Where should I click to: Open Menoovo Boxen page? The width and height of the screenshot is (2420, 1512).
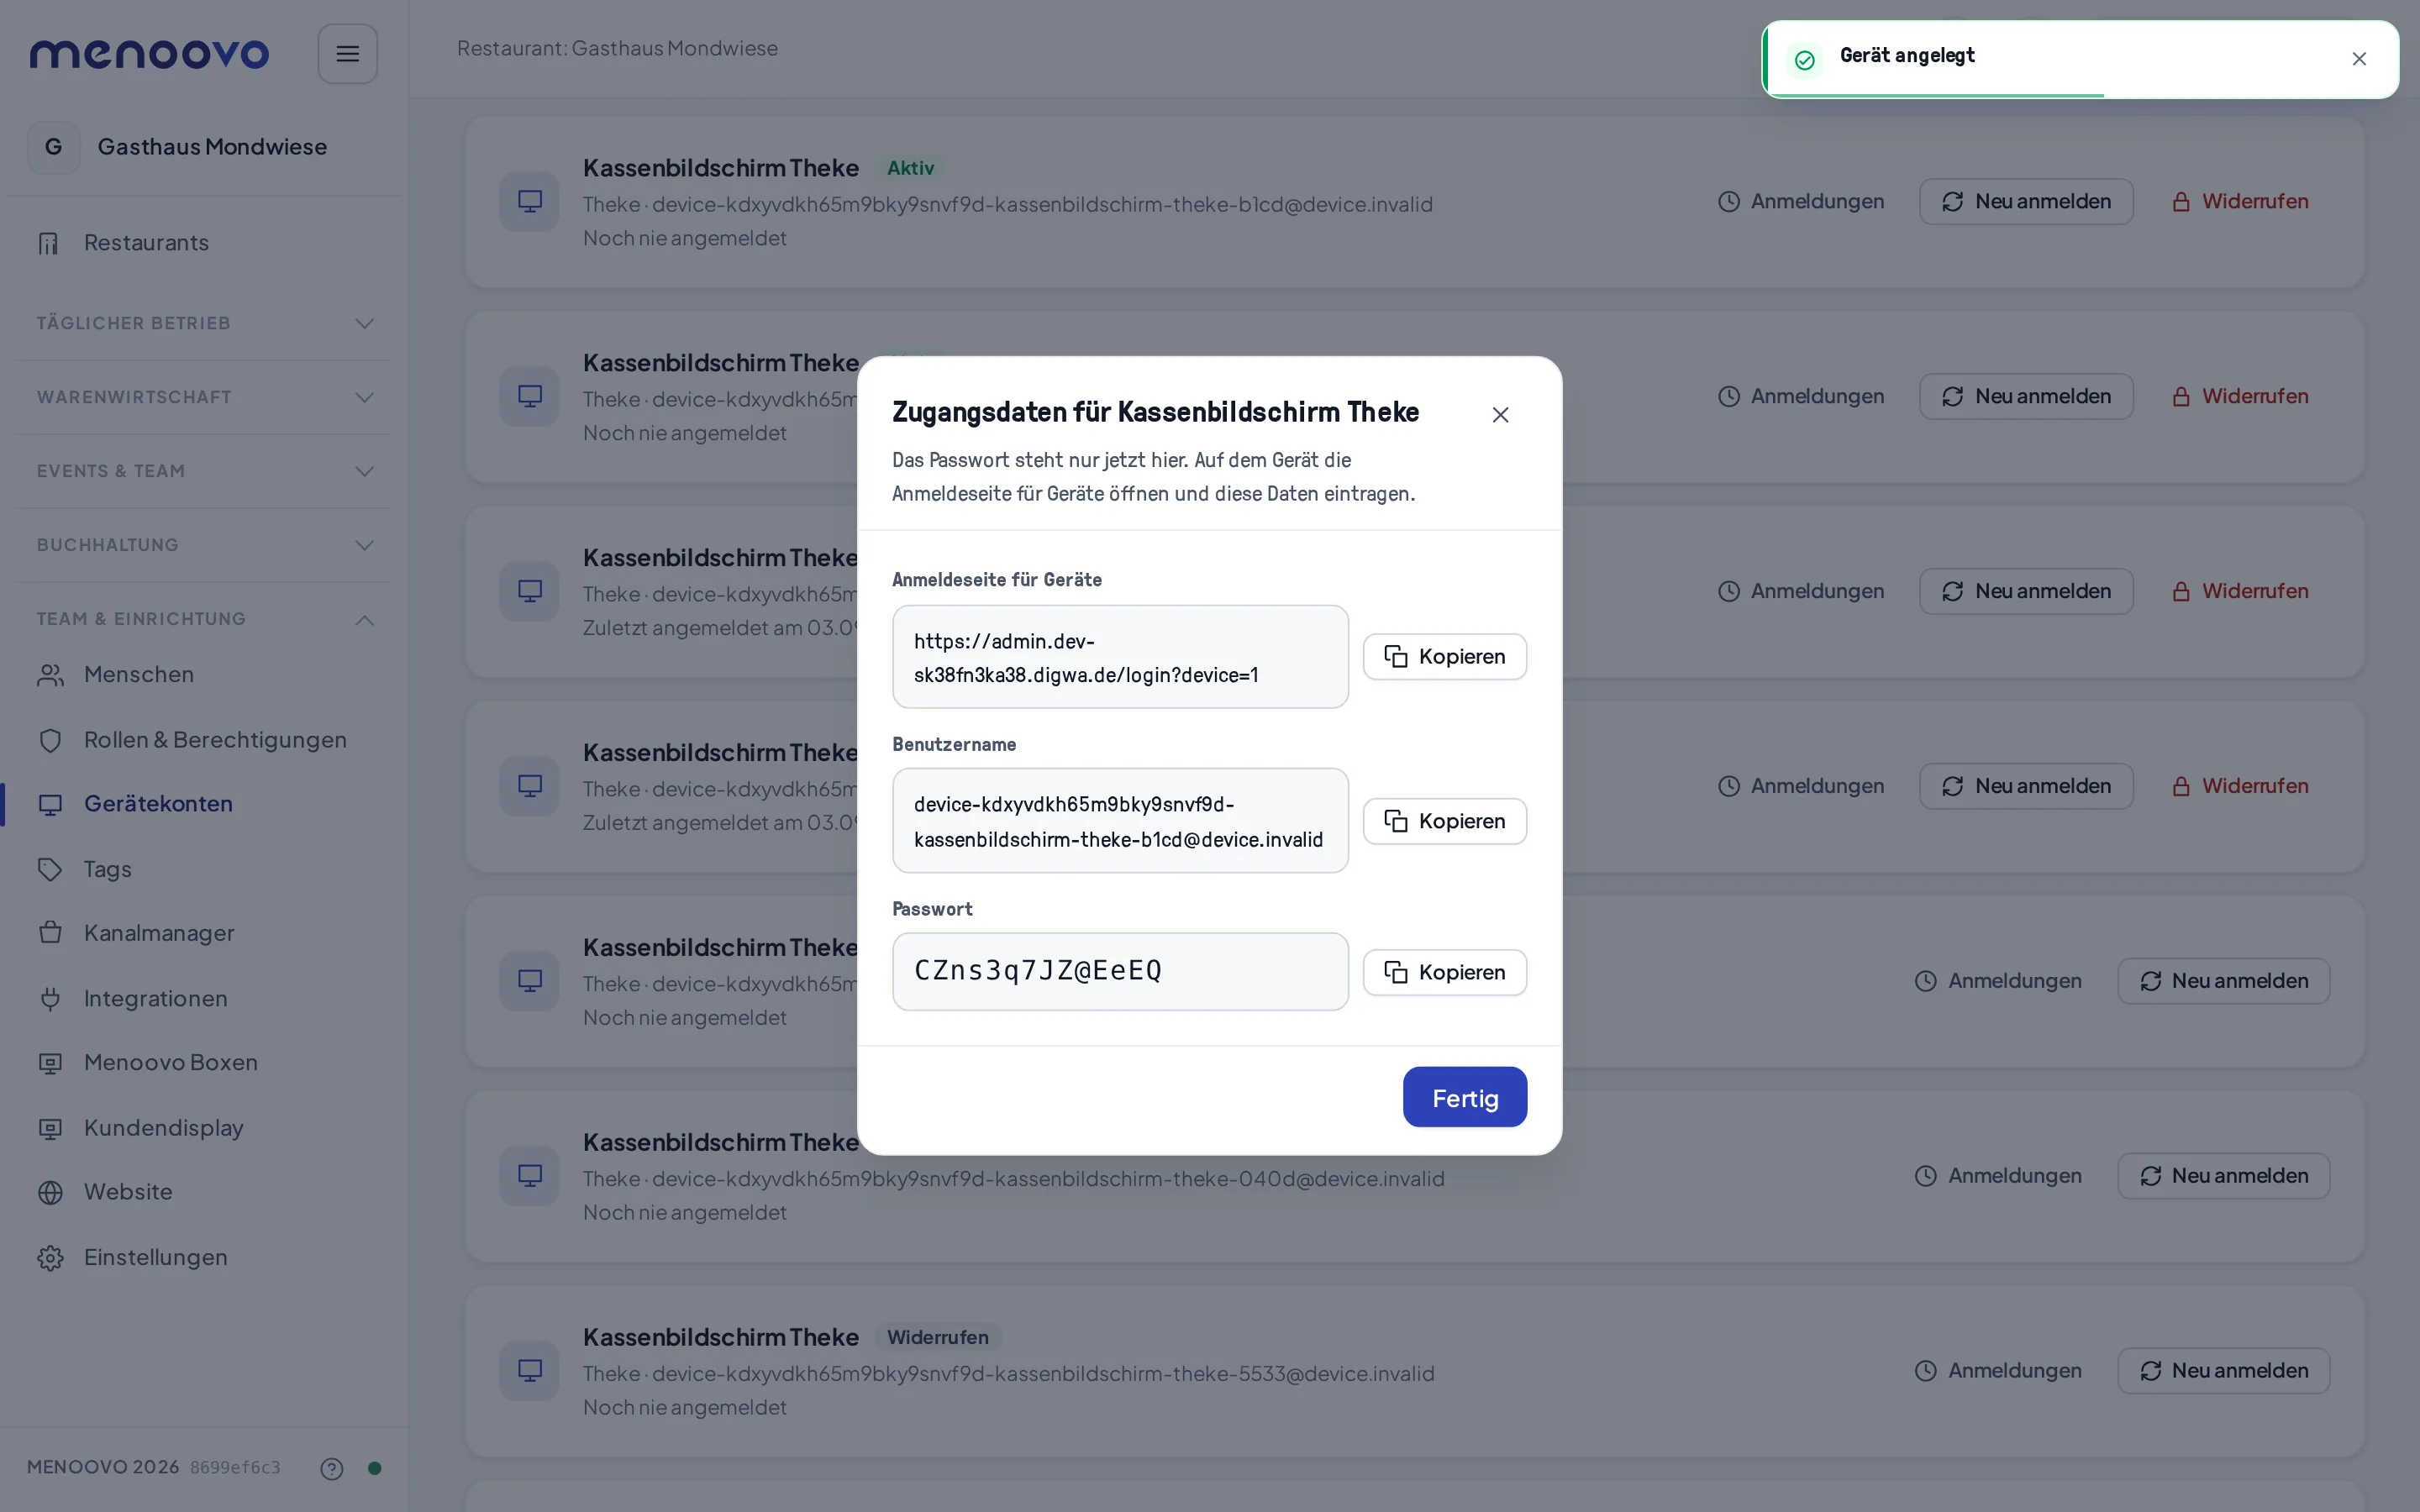point(205,1063)
